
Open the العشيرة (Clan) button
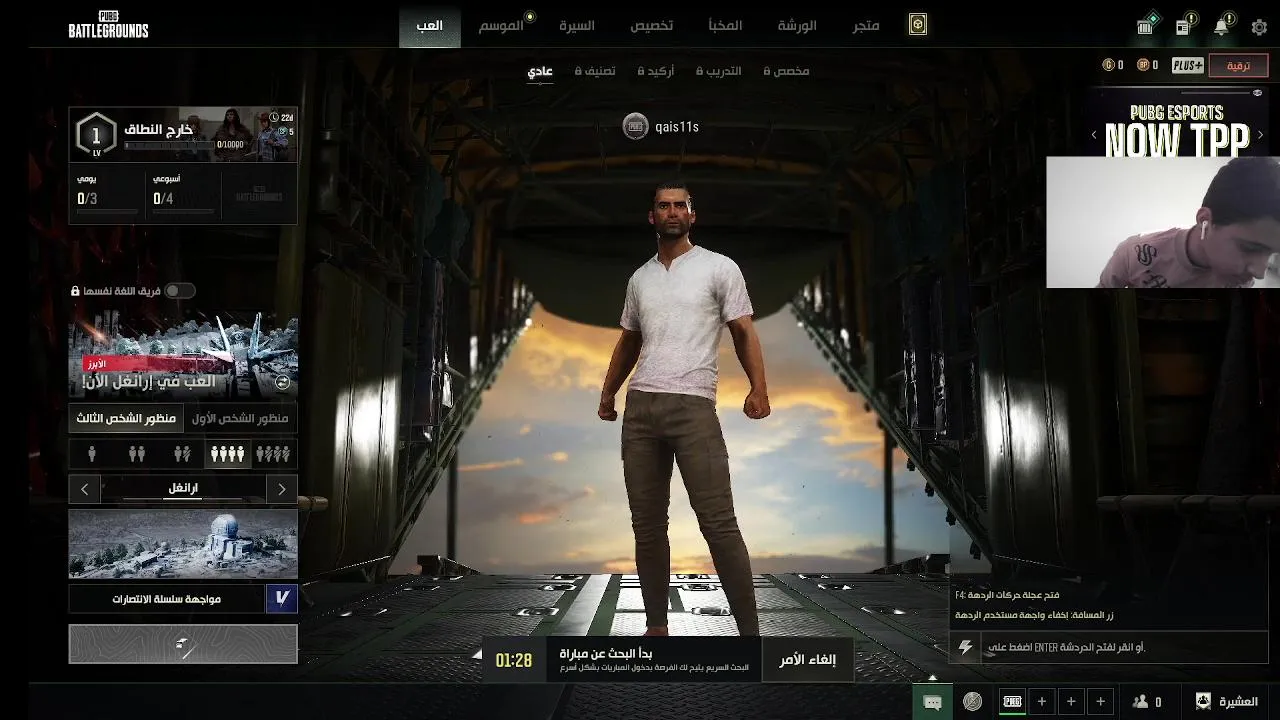(1226, 702)
